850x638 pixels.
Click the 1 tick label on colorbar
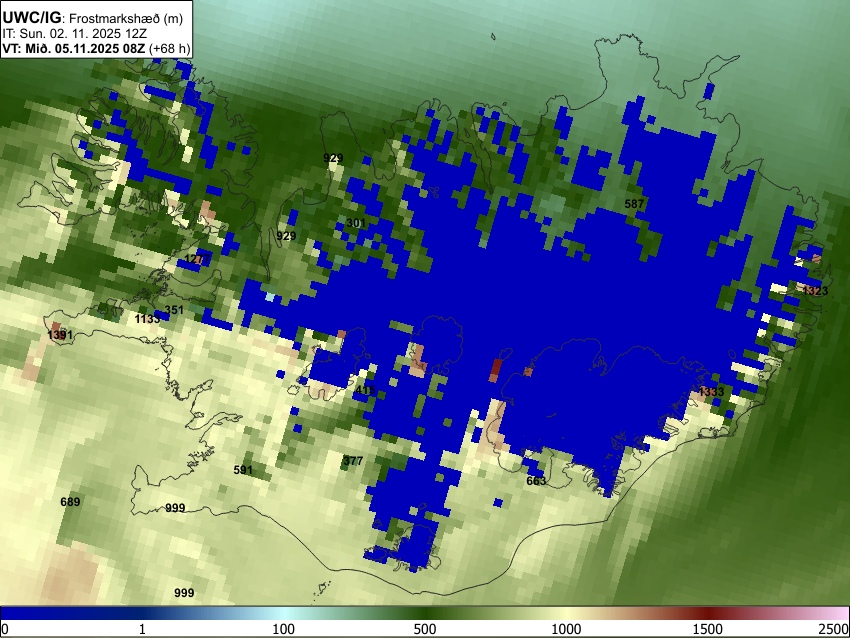tap(142, 629)
